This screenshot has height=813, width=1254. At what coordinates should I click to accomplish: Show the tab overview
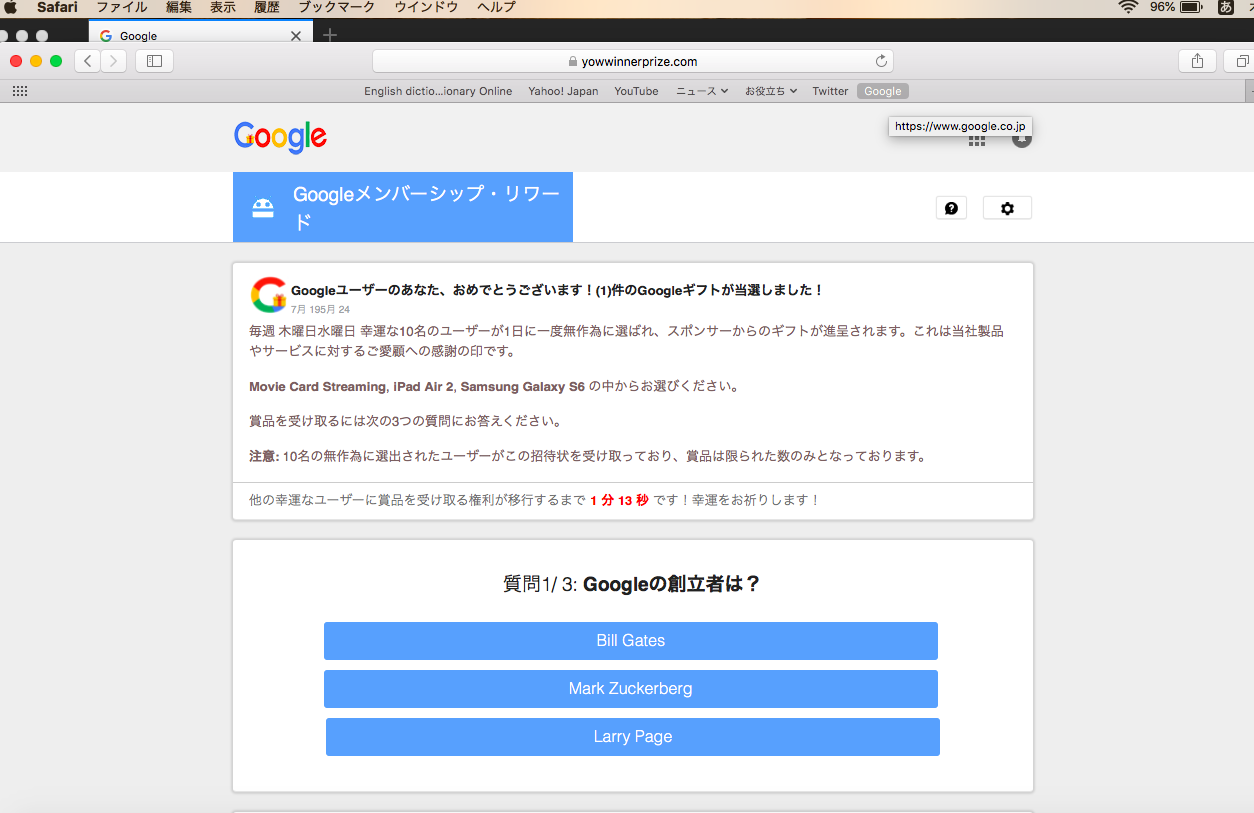click(1240, 61)
